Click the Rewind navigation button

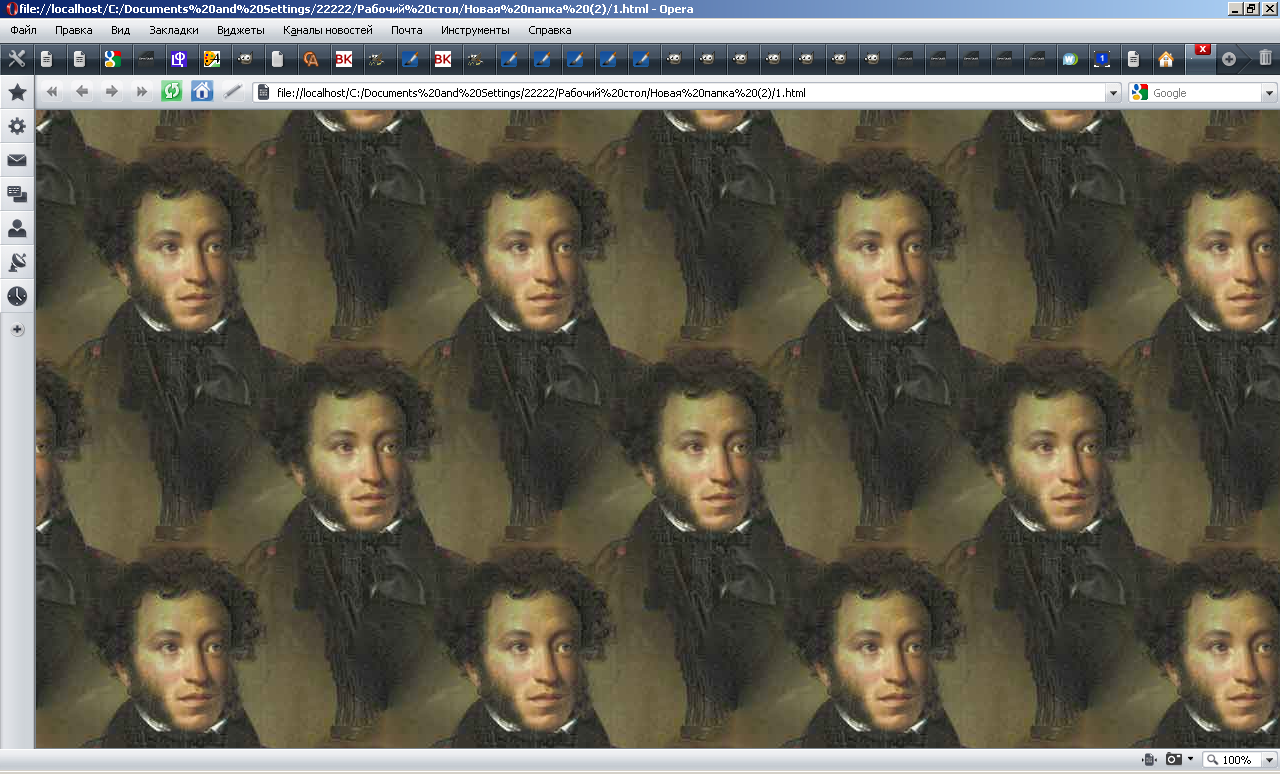tap(52, 92)
